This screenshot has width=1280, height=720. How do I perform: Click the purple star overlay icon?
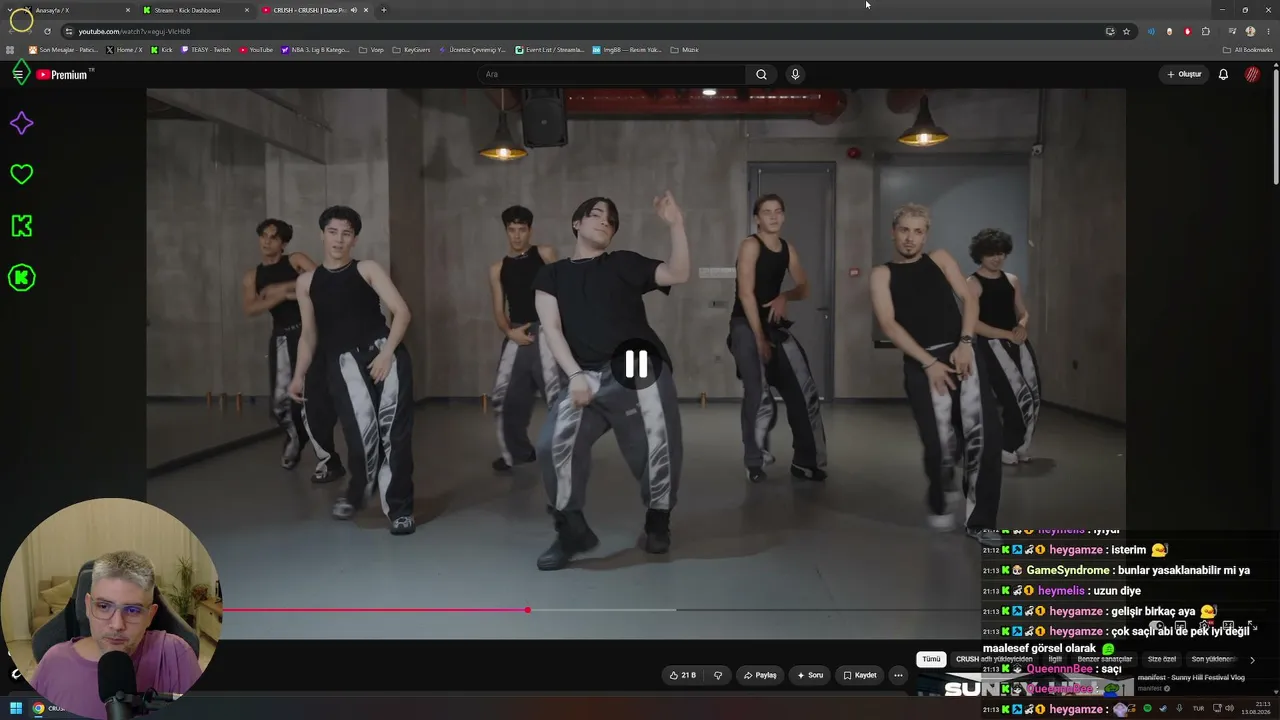21,123
